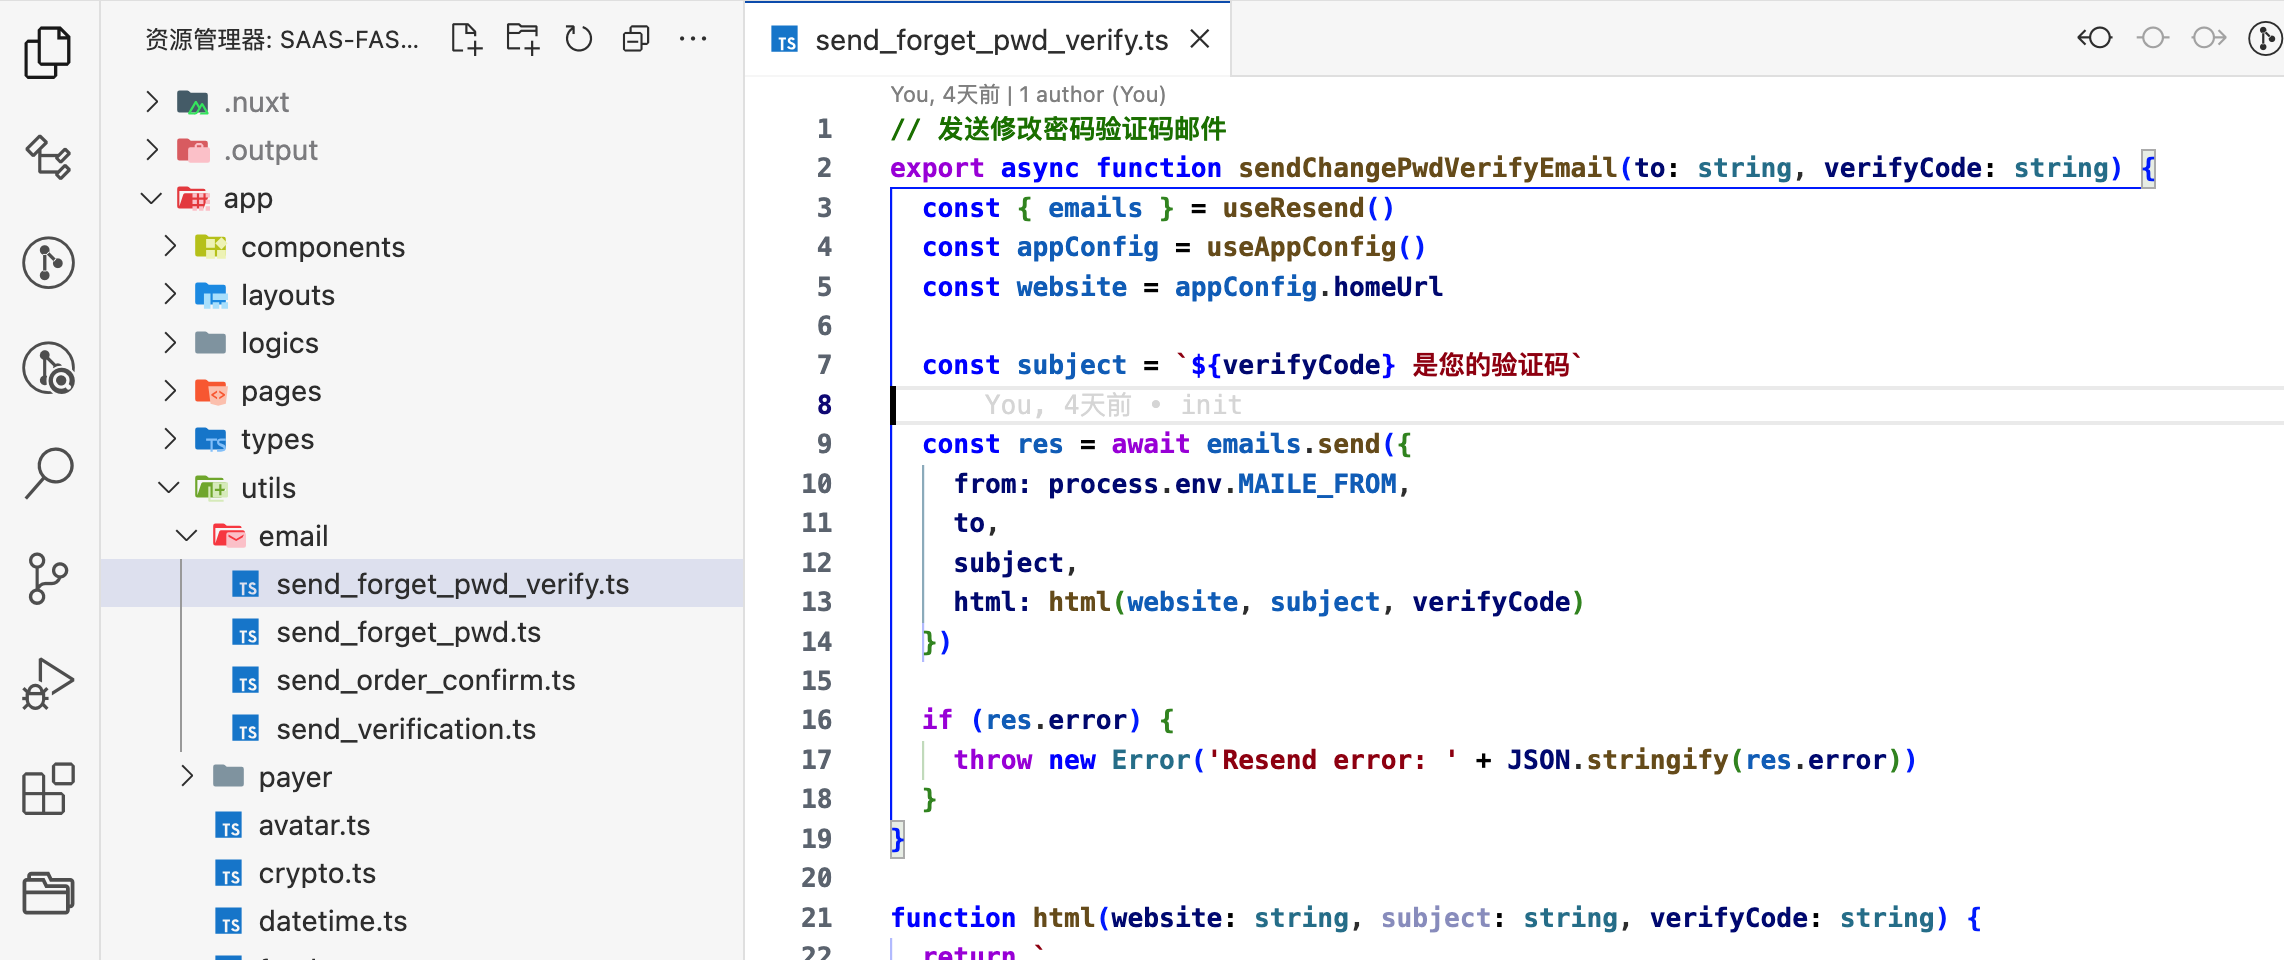This screenshot has height=960, width=2284.
Task: Click the explorer title 资源管理器: SAAS-FAS...
Action: point(282,39)
